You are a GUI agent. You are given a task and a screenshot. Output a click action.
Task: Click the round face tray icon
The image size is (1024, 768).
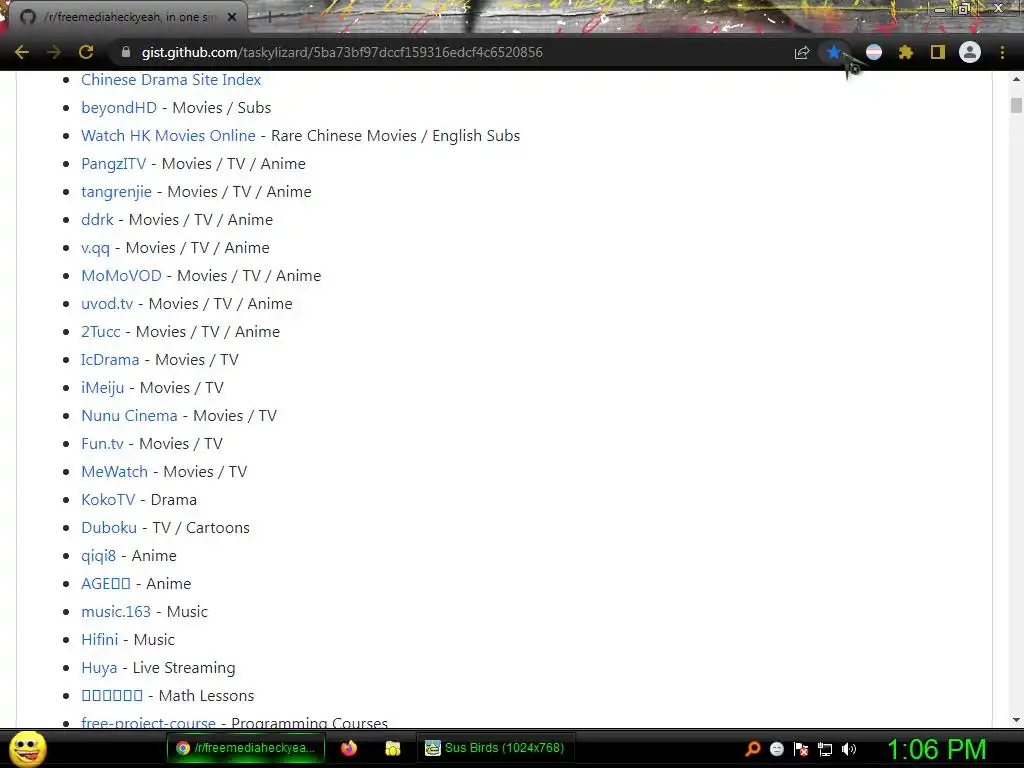(776, 749)
